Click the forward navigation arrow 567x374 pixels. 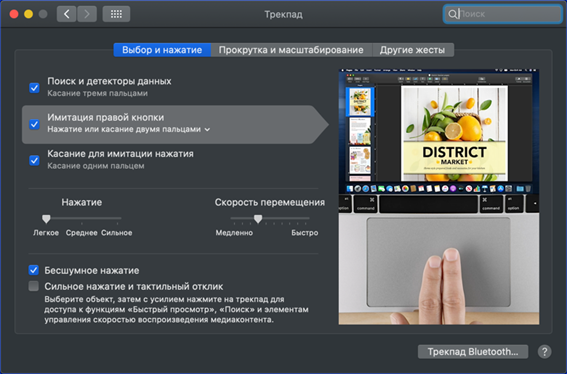[87, 14]
